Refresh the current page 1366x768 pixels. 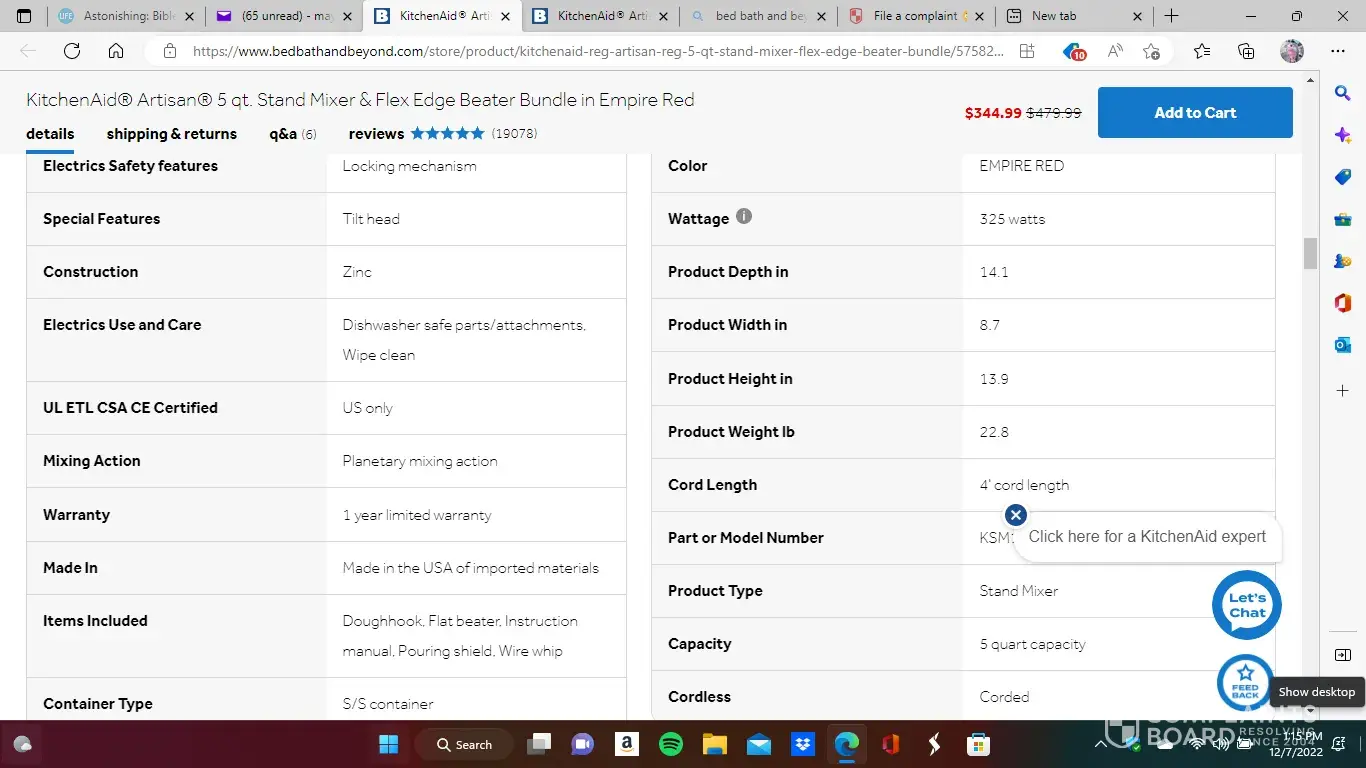[72, 51]
